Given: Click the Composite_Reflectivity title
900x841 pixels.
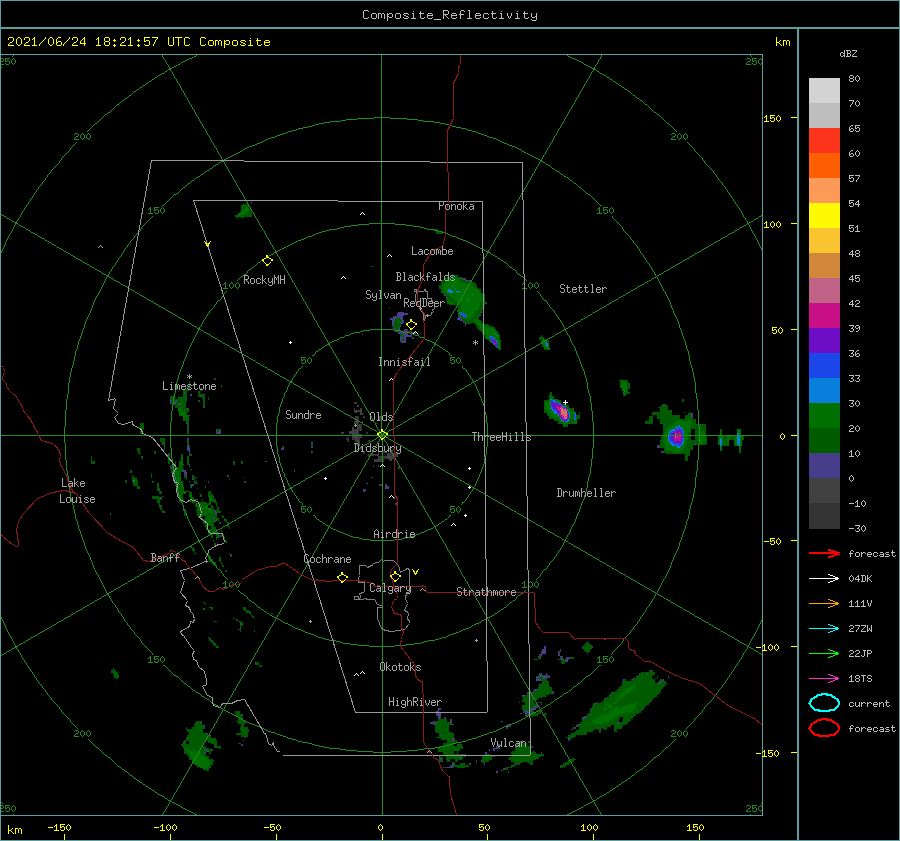Looking at the screenshot, I should (x=450, y=15).
